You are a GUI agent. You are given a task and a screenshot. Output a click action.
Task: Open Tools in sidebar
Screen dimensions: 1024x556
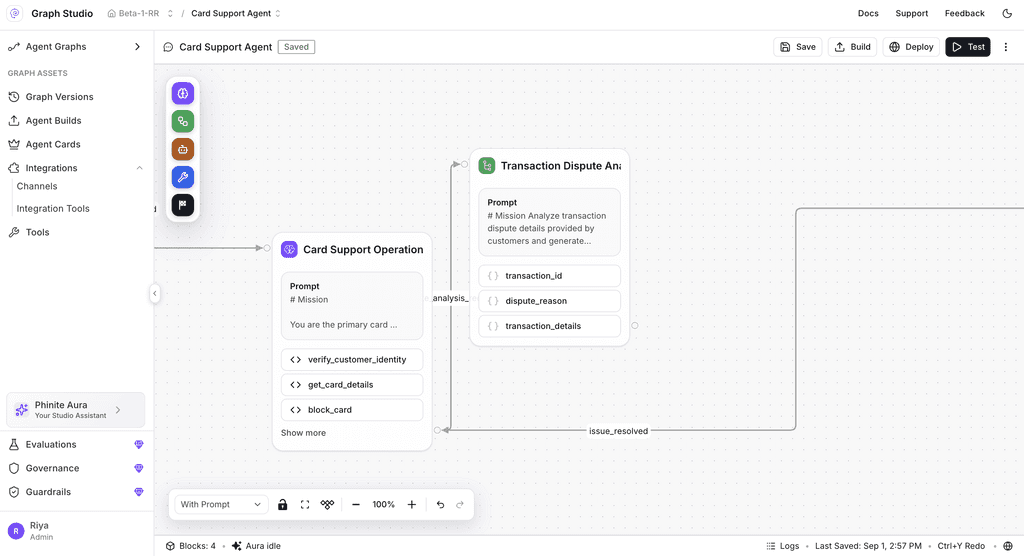(37, 232)
